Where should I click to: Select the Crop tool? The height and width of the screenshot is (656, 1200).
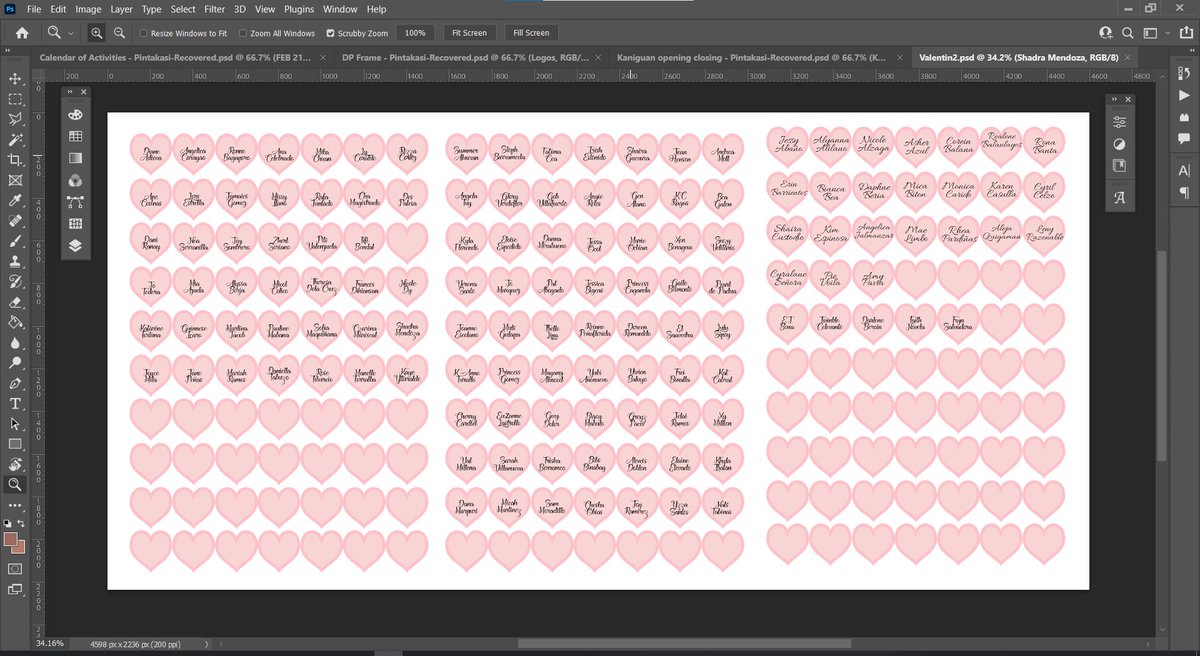click(15, 160)
